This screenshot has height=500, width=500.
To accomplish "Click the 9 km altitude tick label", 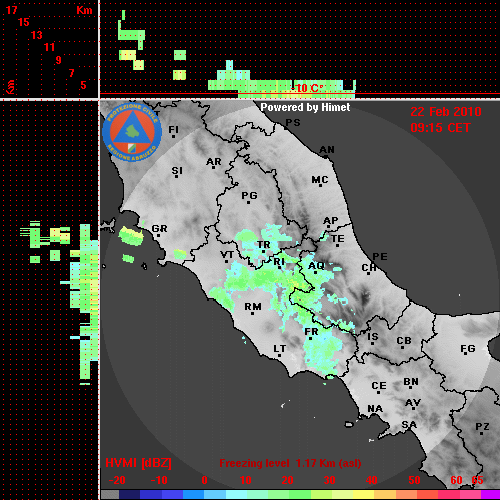I will pos(59,60).
